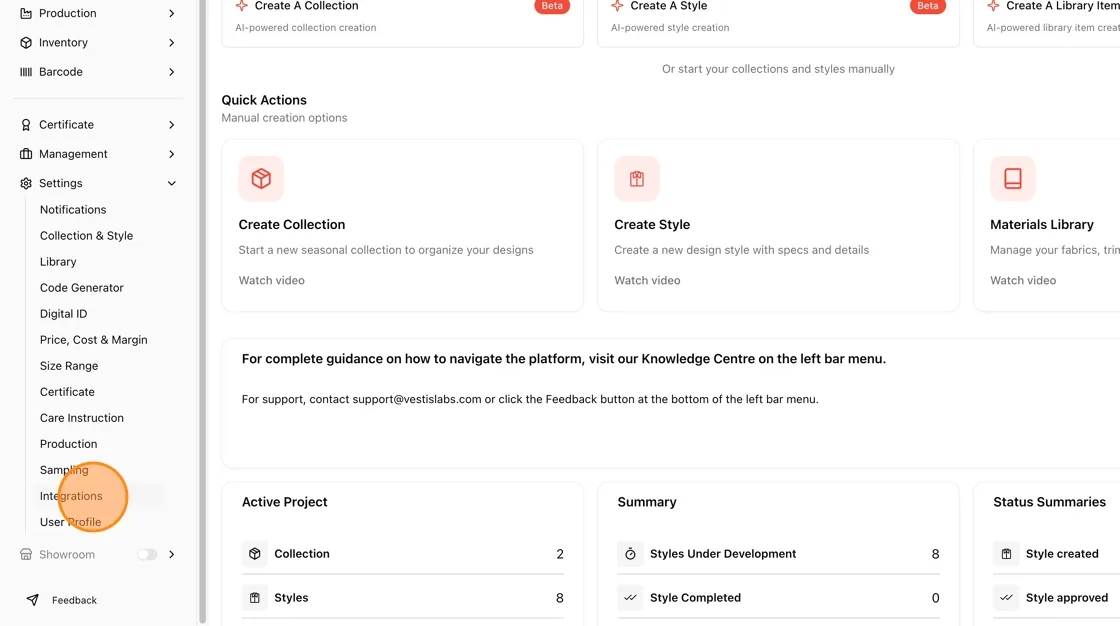Expand the Management menu chevron
This screenshot has width=1120, height=626.
point(171,154)
